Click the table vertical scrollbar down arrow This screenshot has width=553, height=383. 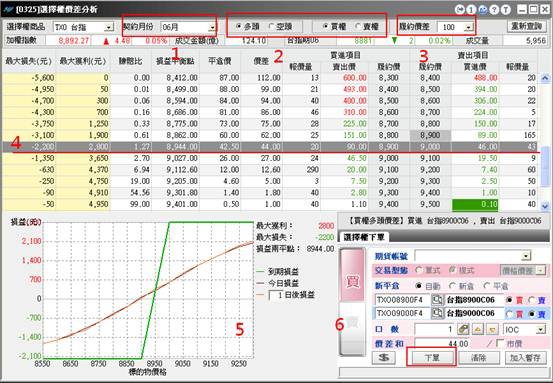545,206
